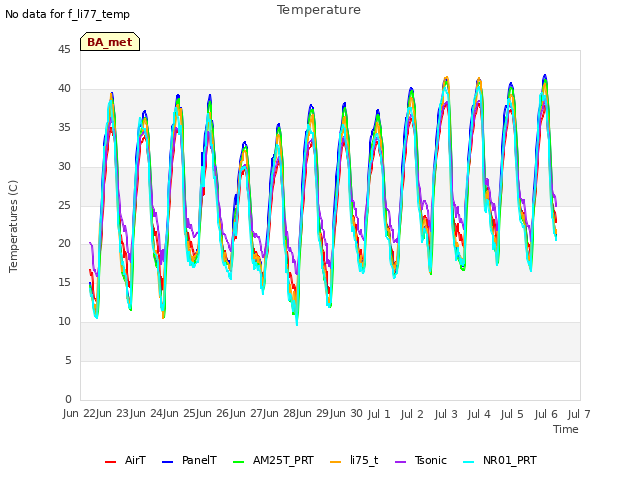Click the BA_met annotation box
This screenshot has height=480, width=640.
pyautogui.click(x=110, y=42)
